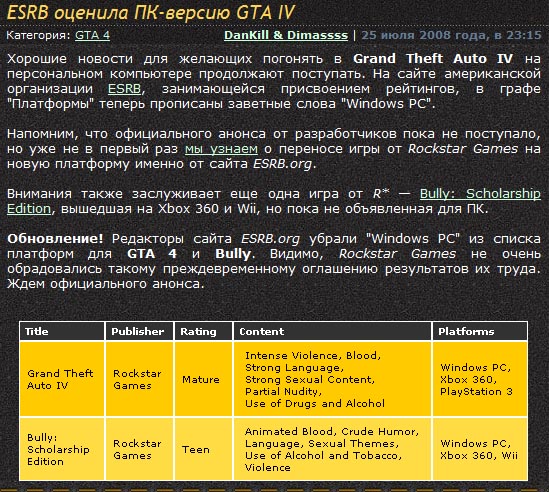Follow the ESRB organization link
Image resolution: width=549 pixels, height=492 pixels.
[124, 89]
